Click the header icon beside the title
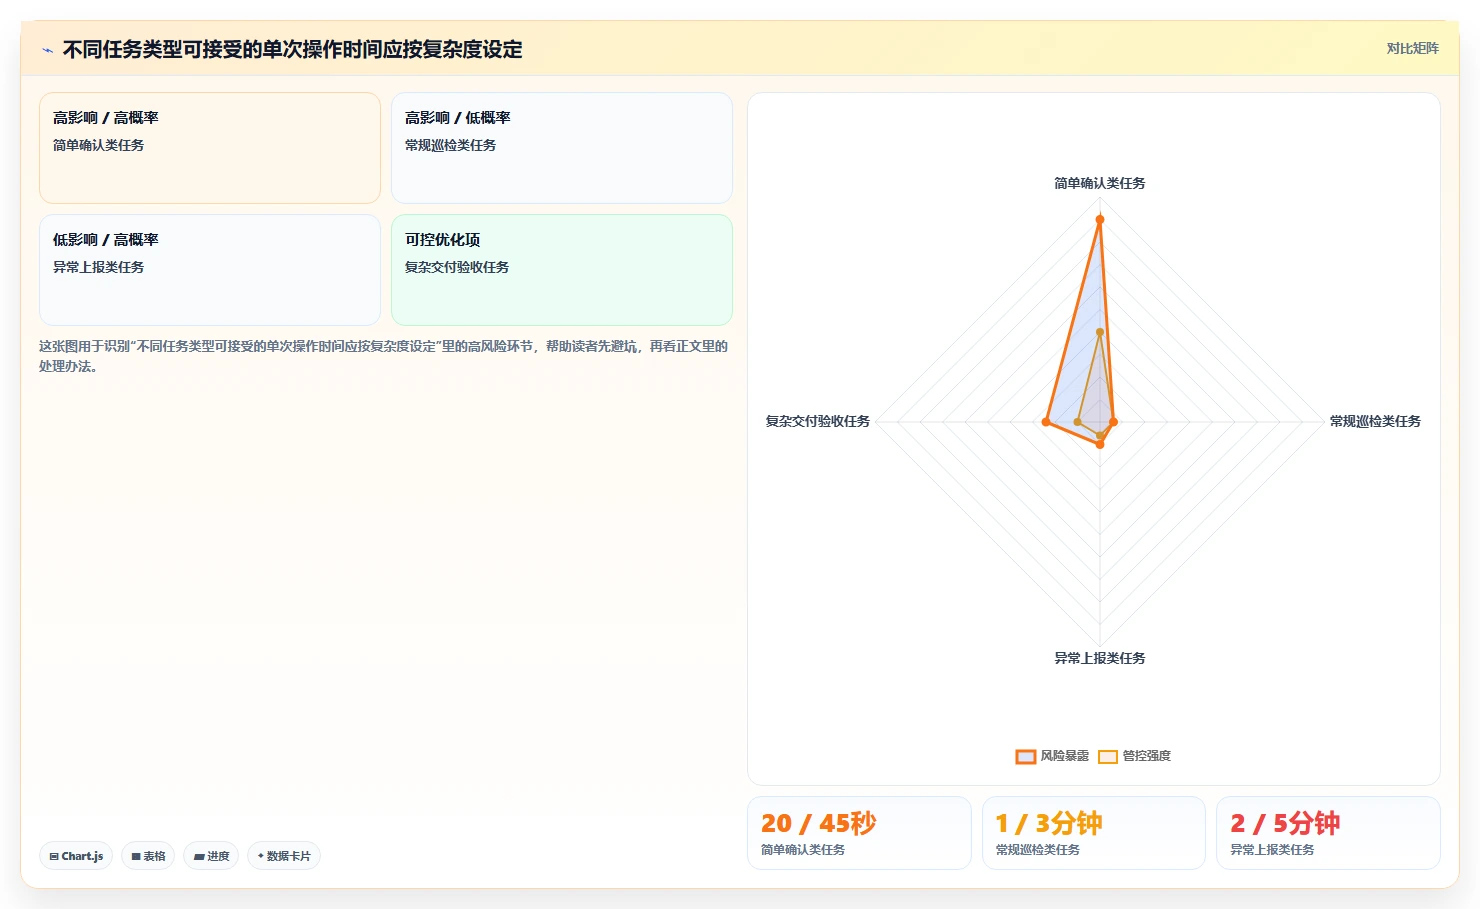The width and height of the screenshot is (1480, 909). coord(47,50)
